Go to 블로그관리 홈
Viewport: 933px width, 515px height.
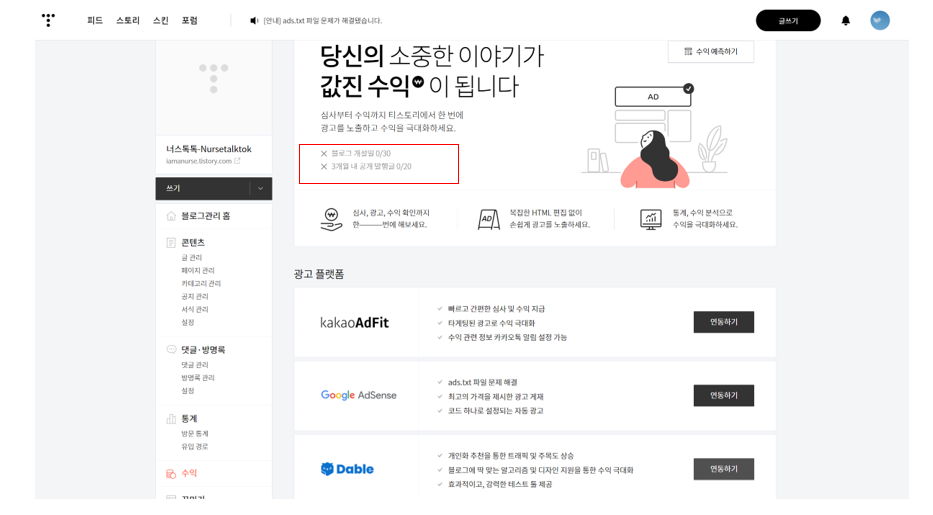(205, 216)
